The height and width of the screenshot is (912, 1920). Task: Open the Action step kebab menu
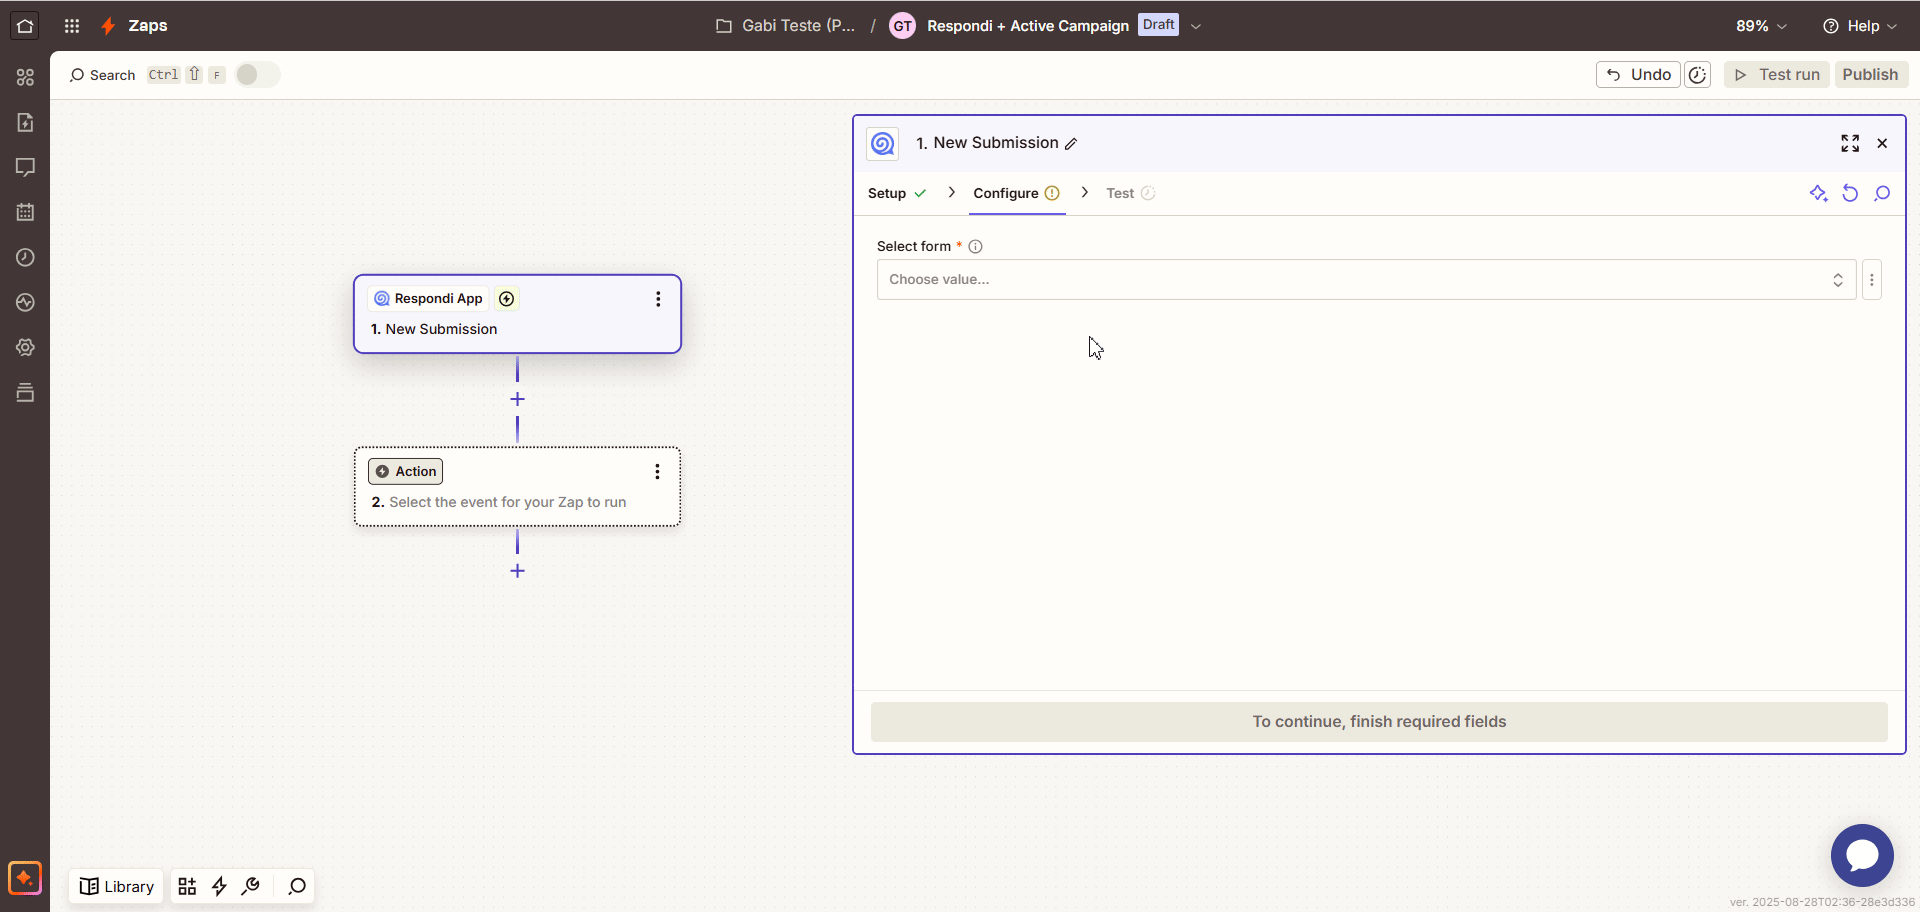pos(657,472)
